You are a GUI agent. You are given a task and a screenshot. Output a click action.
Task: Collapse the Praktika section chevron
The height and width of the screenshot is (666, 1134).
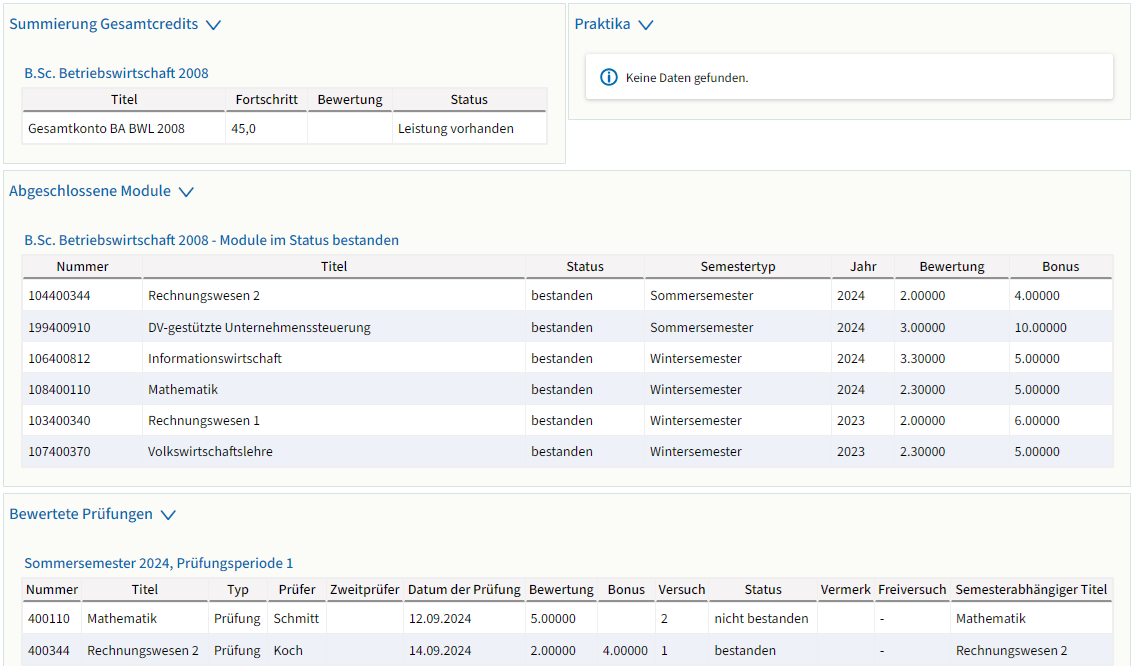tap(645, 25)
